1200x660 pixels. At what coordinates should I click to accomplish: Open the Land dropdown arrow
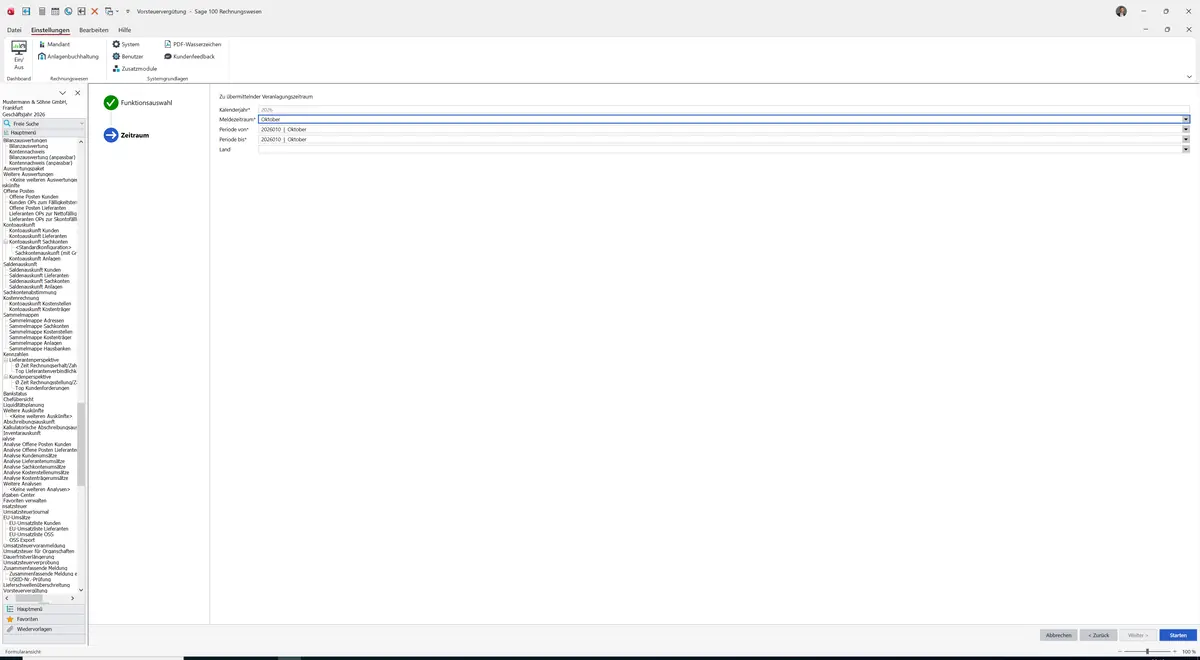(1186, 150)
